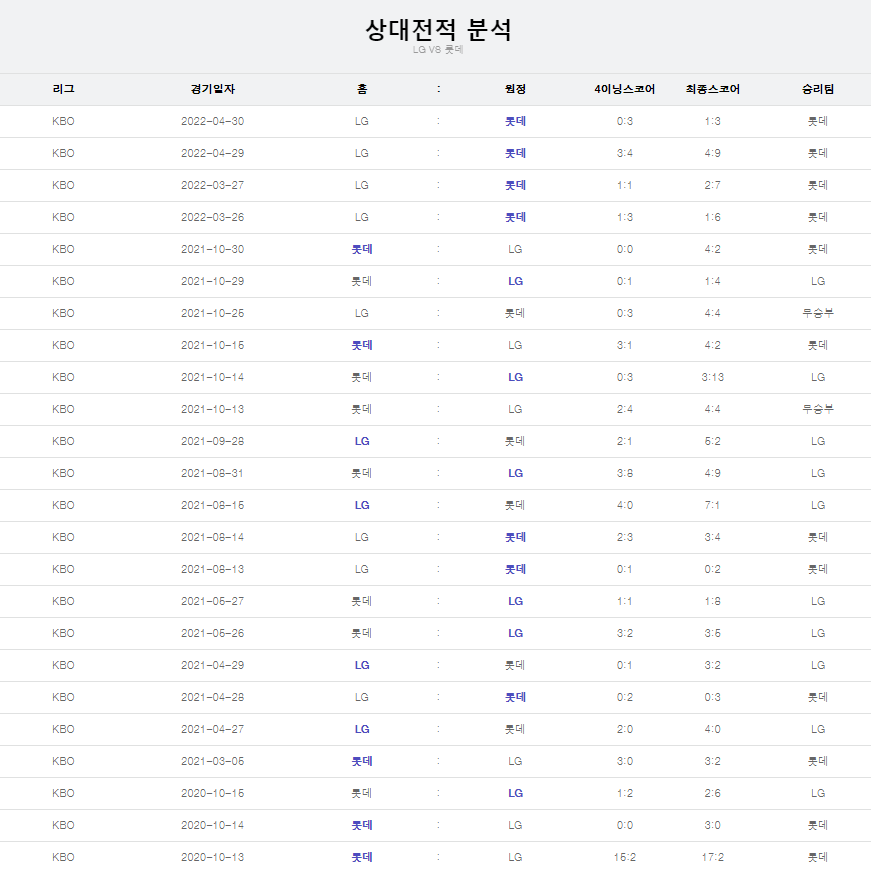Click home team LG in 2021-04-27 row
871x869 pixels.
(362, 729)
